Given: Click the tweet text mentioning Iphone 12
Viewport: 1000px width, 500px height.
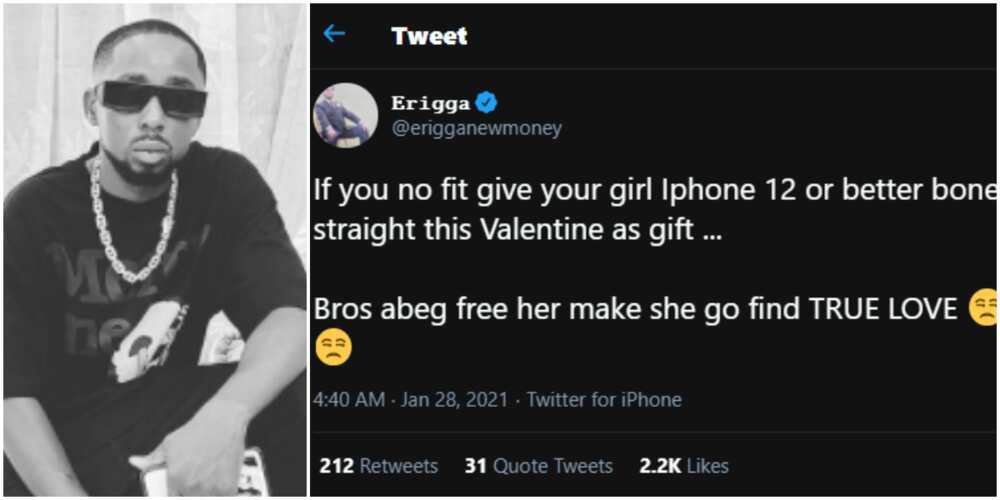Looking at the screenshot, I should (x=655, y=192).
